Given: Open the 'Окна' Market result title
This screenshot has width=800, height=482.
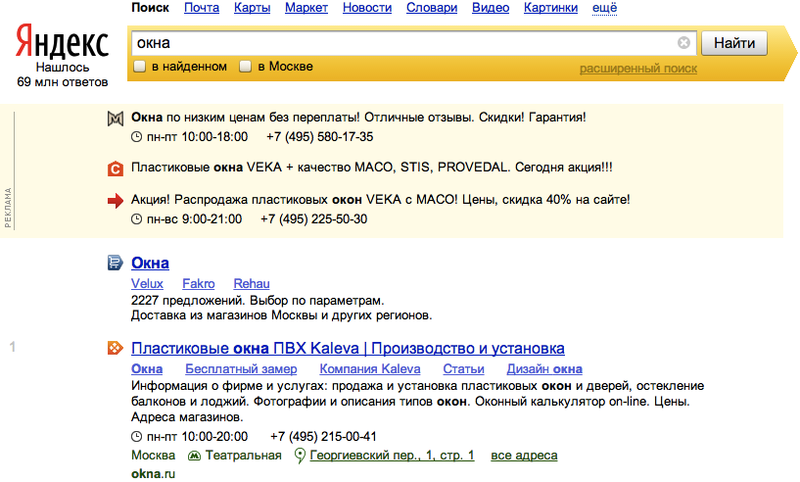Looking at the screenshot, I should tap(150, 263).
